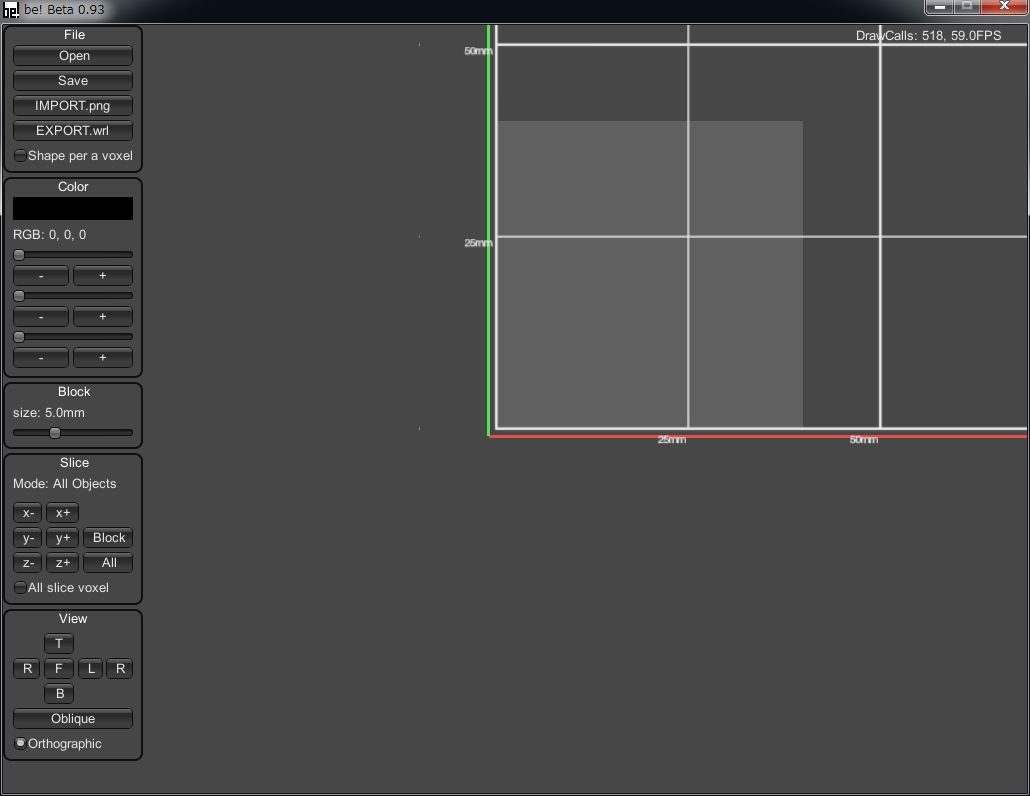Switch to top view with T
Viewport: 1030px width, 796px height.
pyautogui.click(x=59, y=644)
